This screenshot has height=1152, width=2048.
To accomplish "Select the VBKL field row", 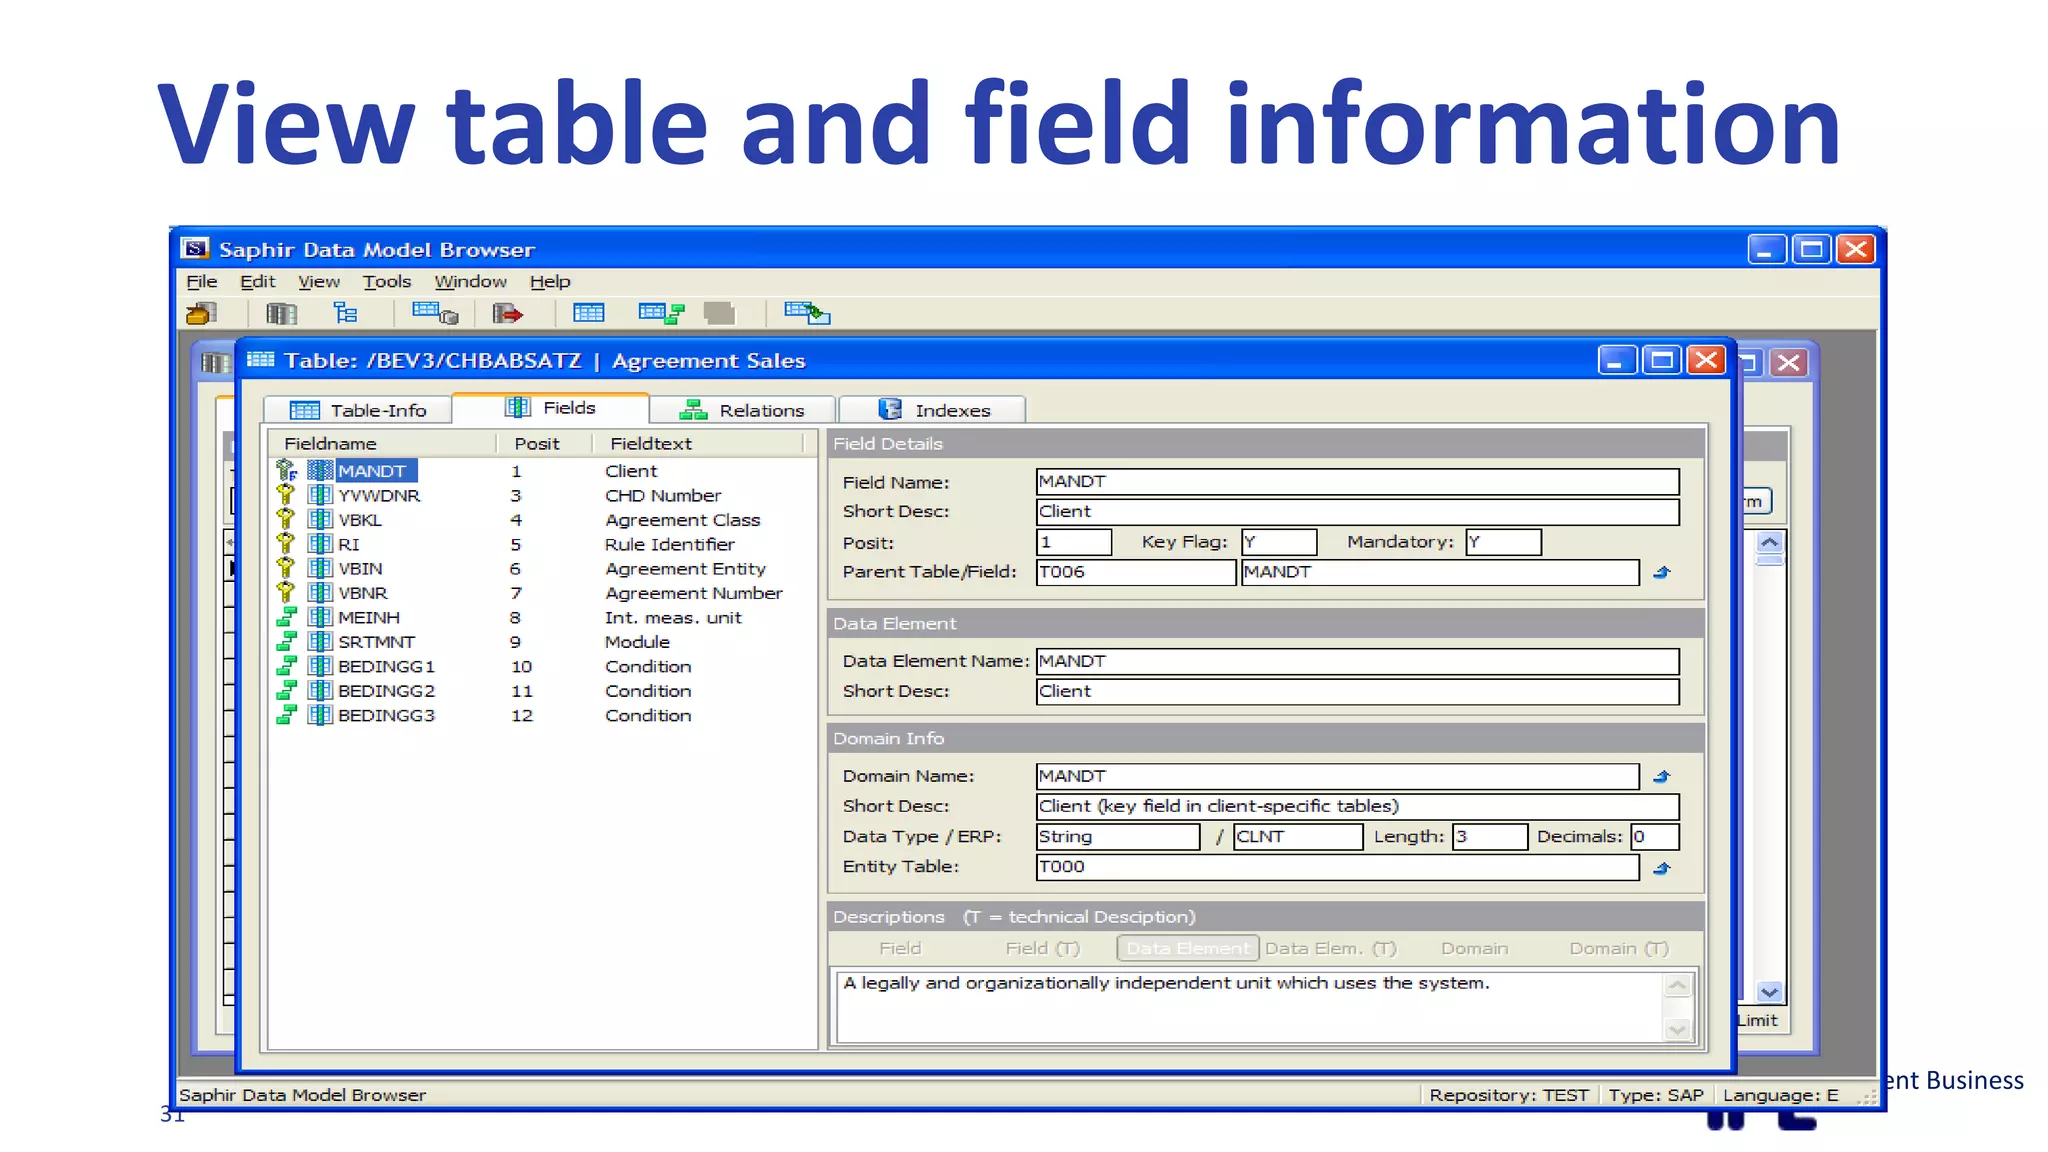I will tap(543, 520).
